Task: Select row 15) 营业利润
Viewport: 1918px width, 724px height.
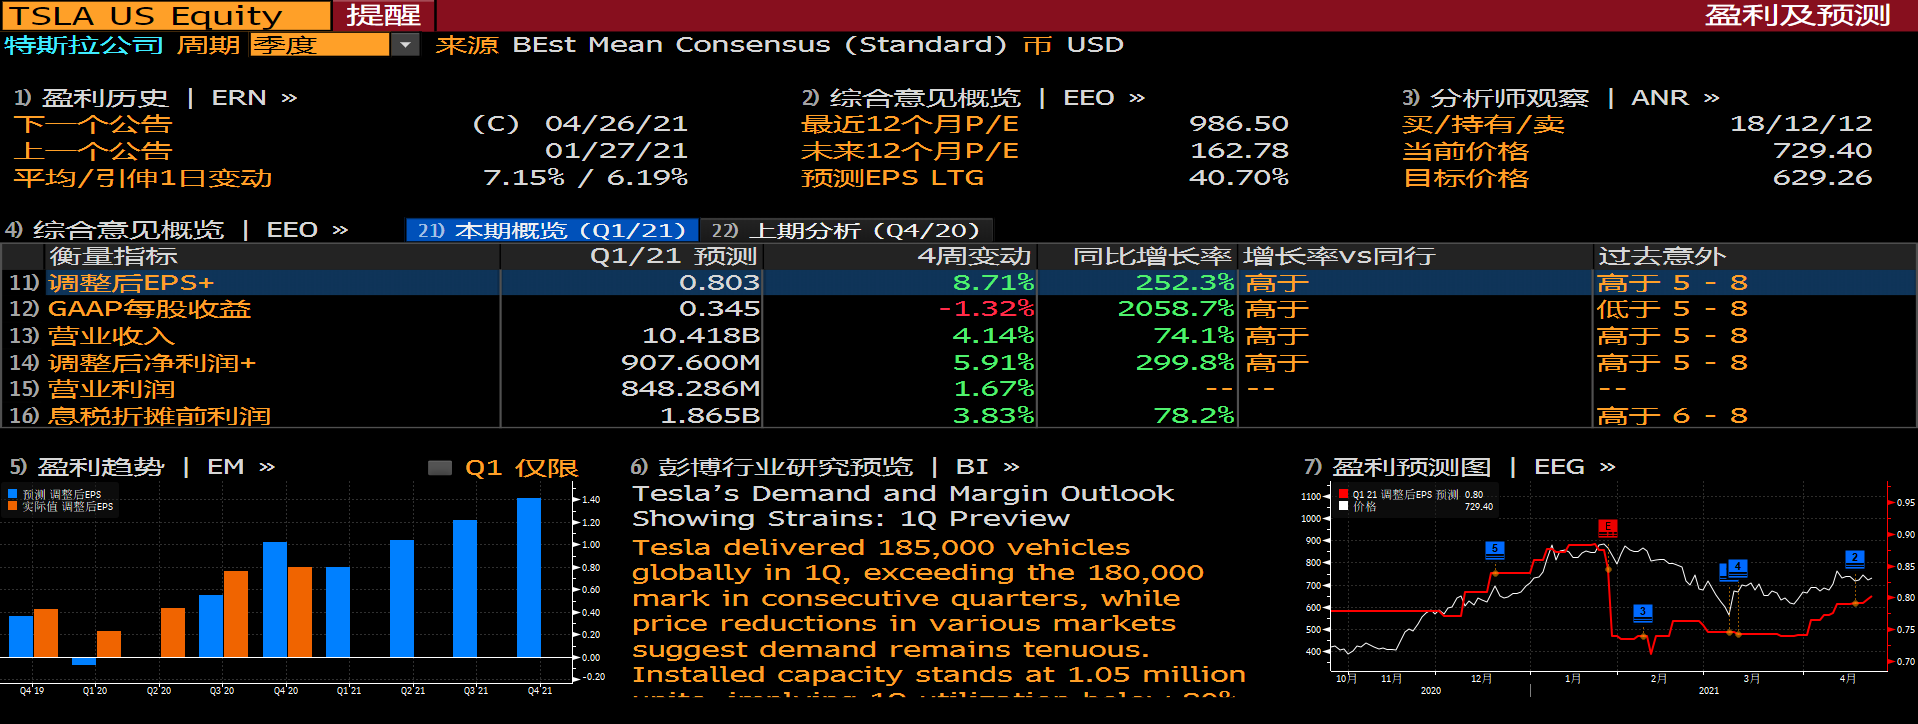Action: coord(958,388)
